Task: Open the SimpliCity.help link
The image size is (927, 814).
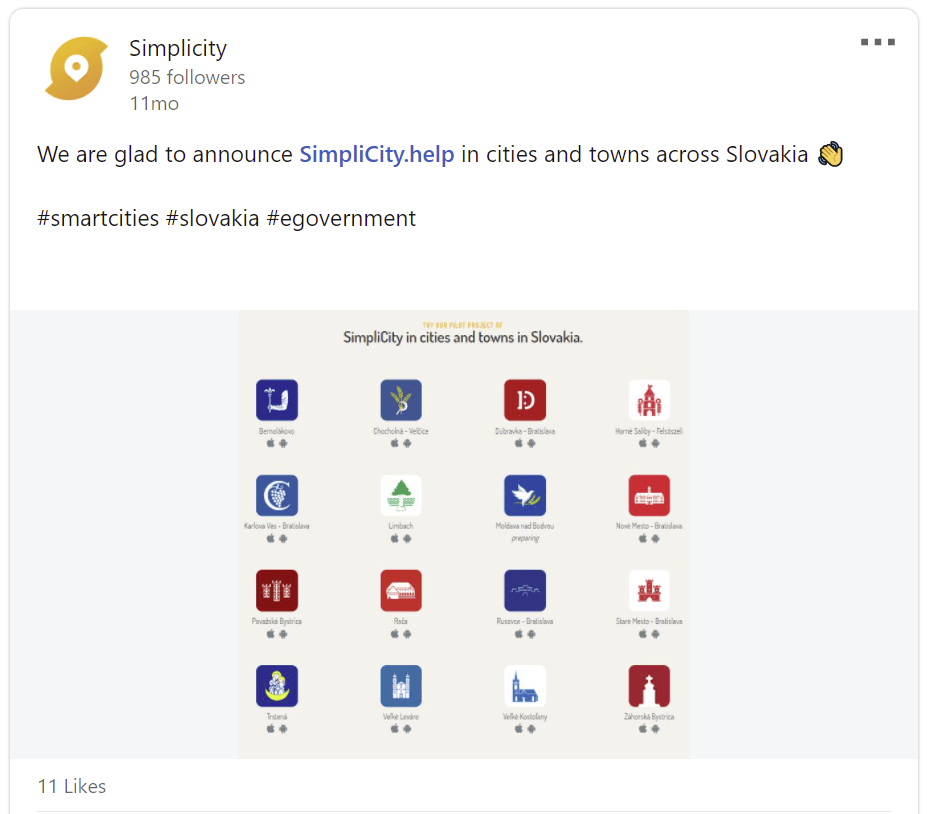Action: [x=377, y=155]
